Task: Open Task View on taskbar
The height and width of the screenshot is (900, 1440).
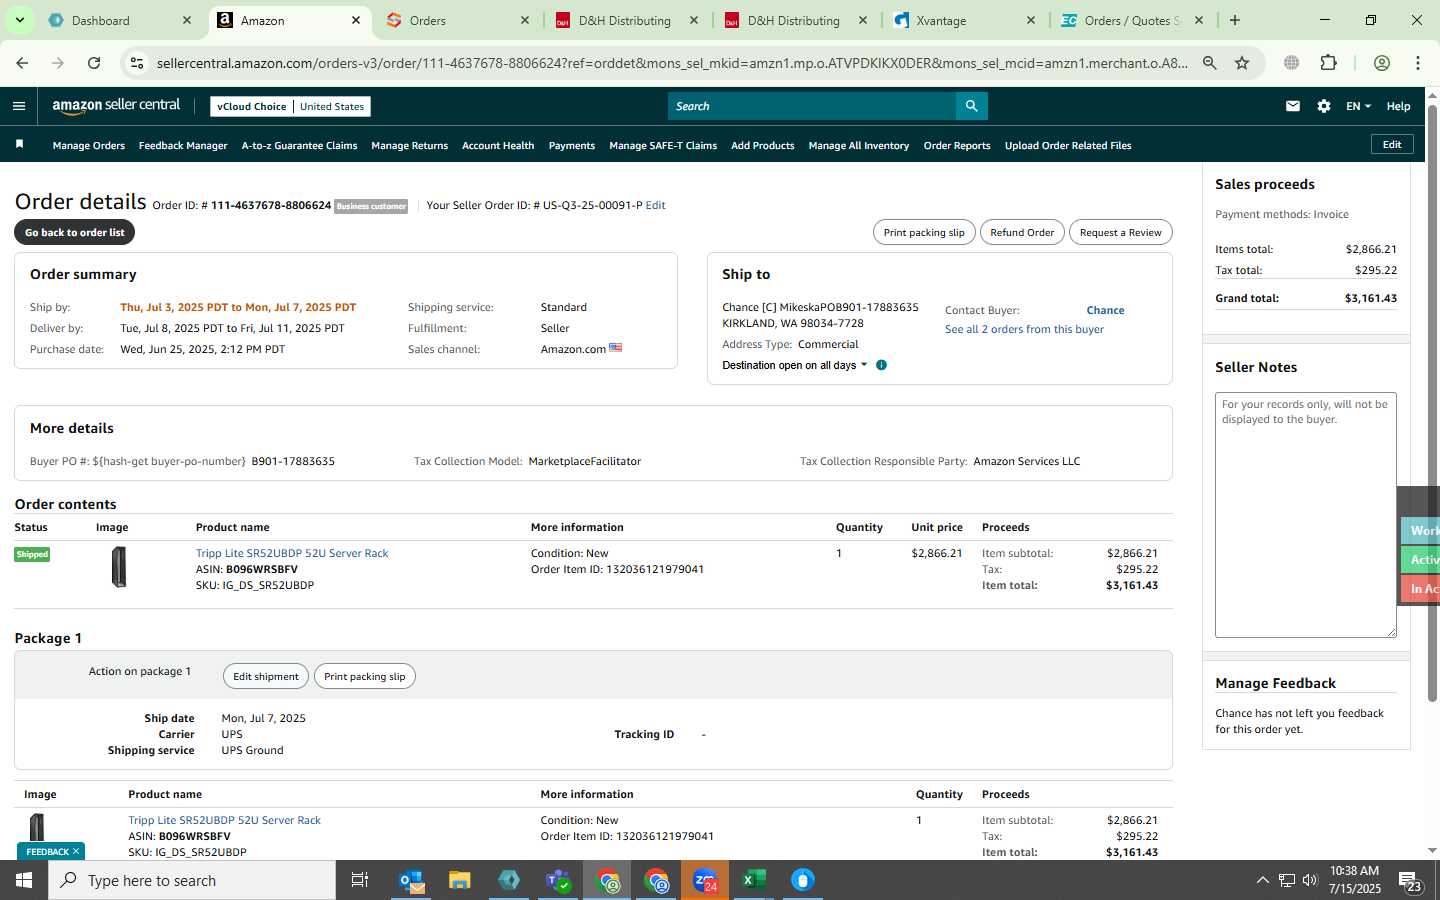Action: click(360, 880)
